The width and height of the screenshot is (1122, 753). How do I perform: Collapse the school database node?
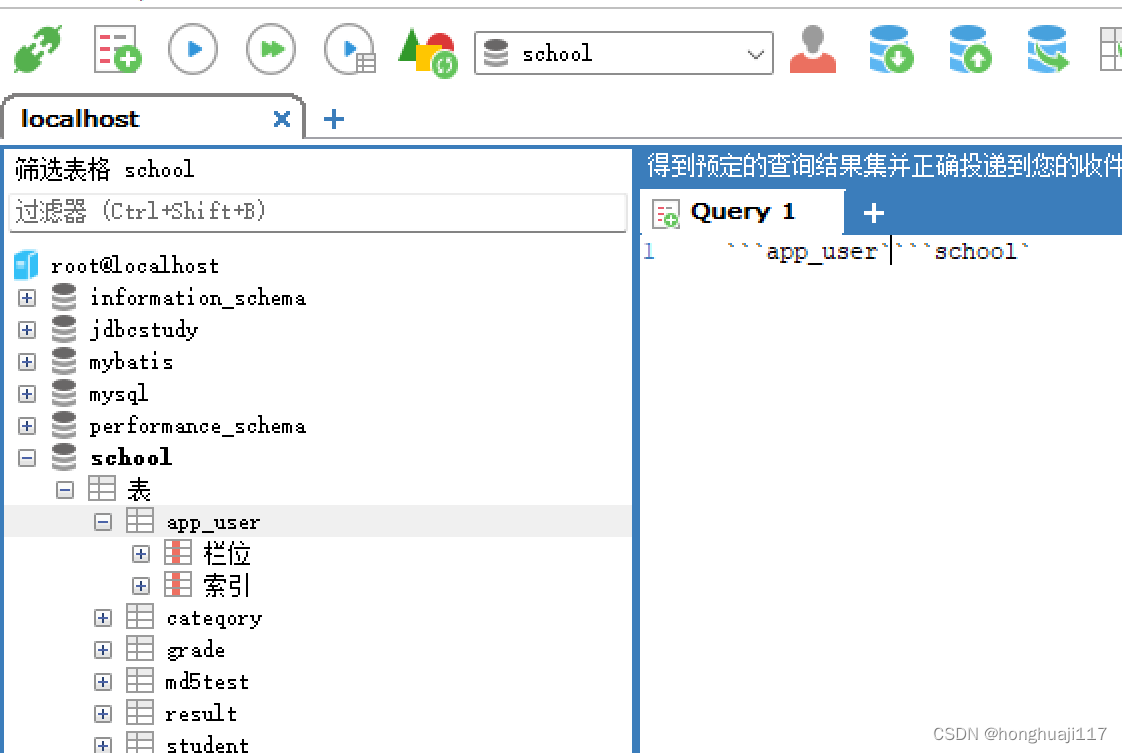26,457
